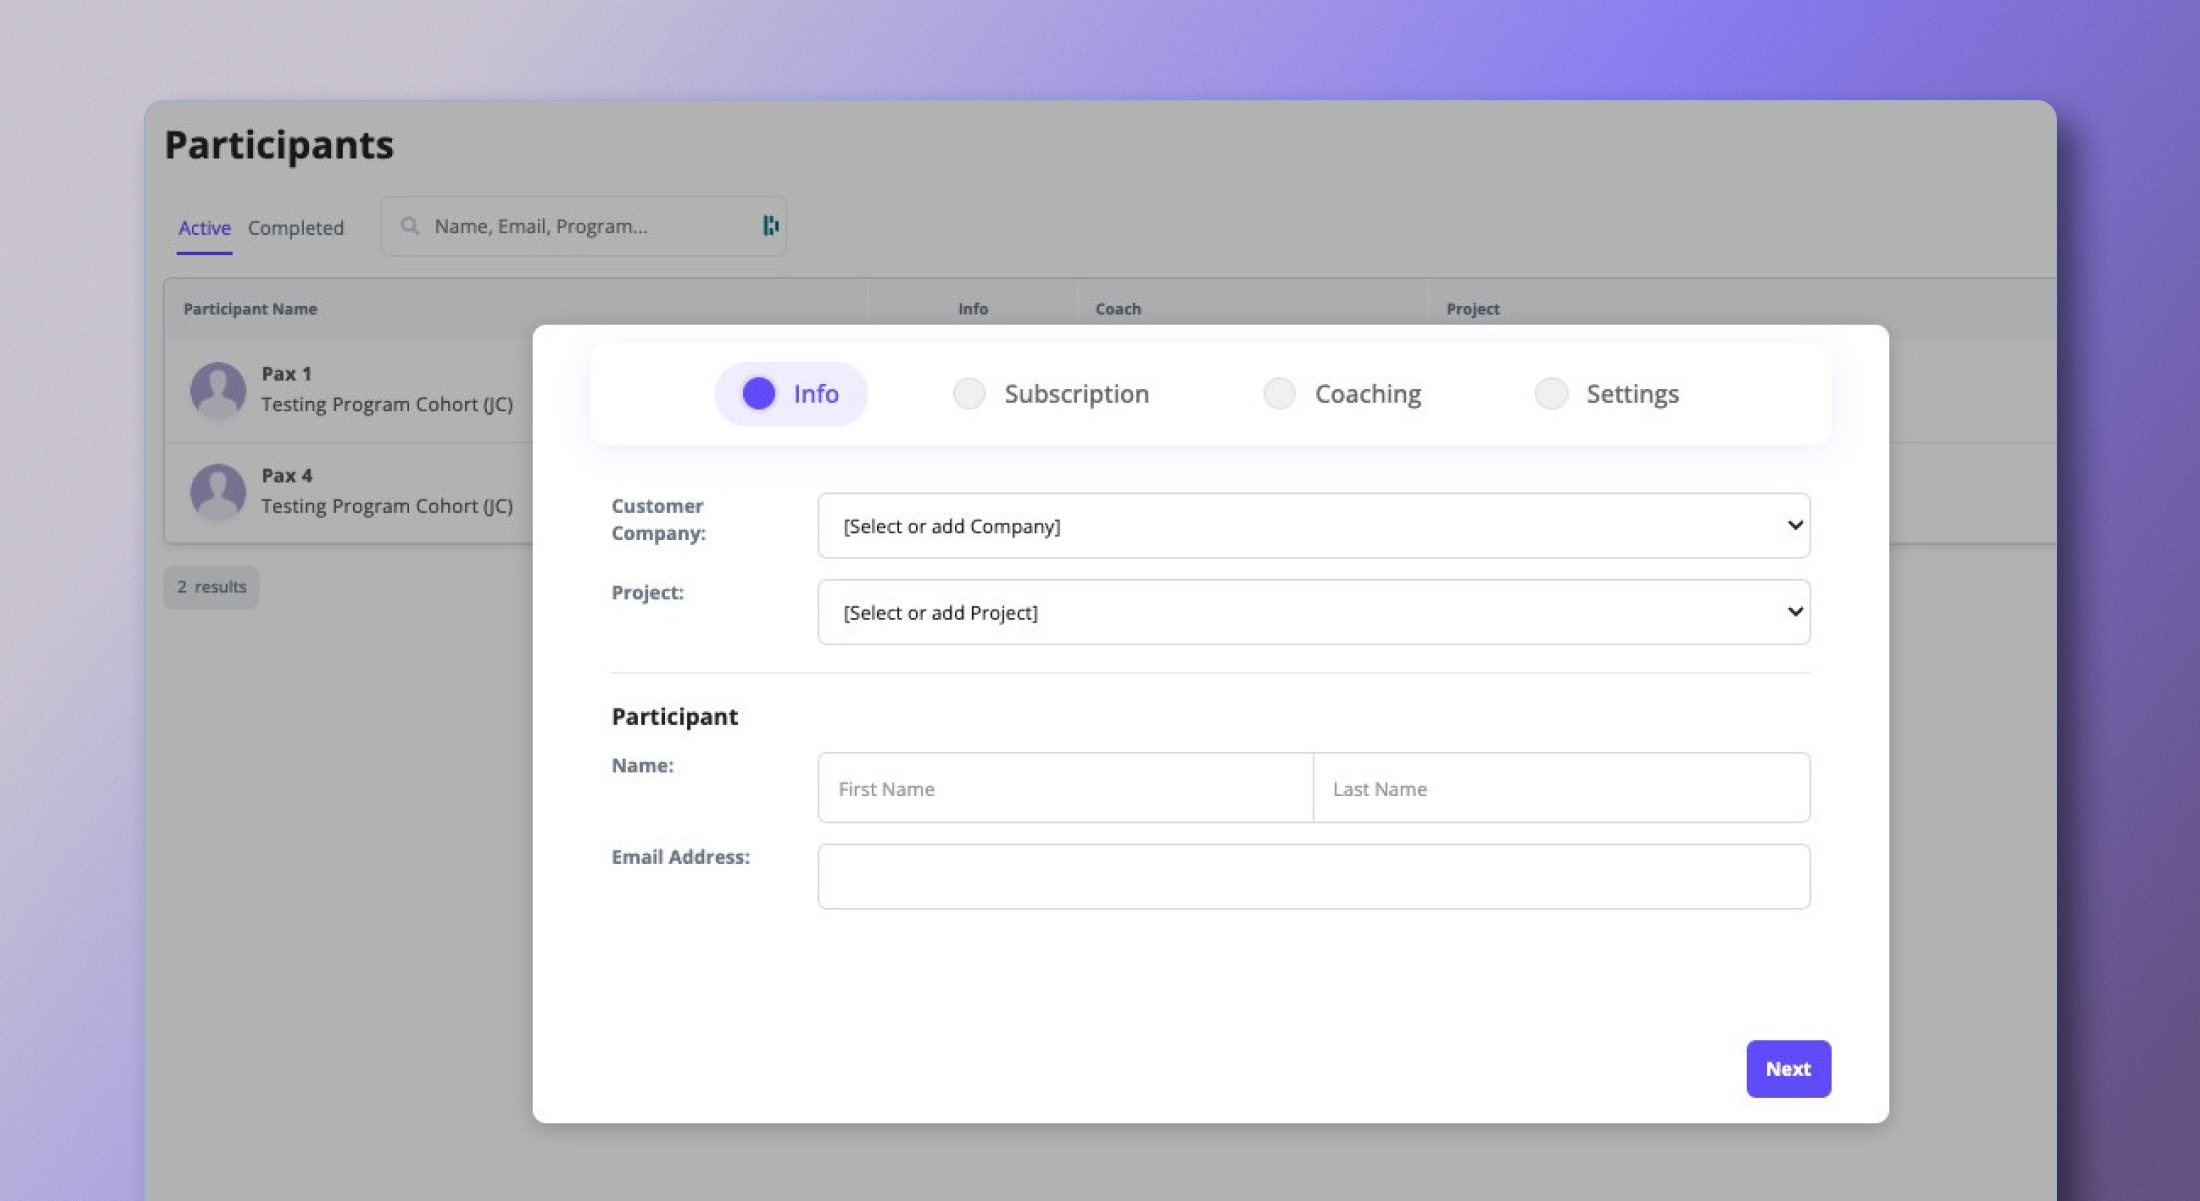Open the Customer Company dropdown
This screenshot has width=2200, height=1201.
(1312, 526)
